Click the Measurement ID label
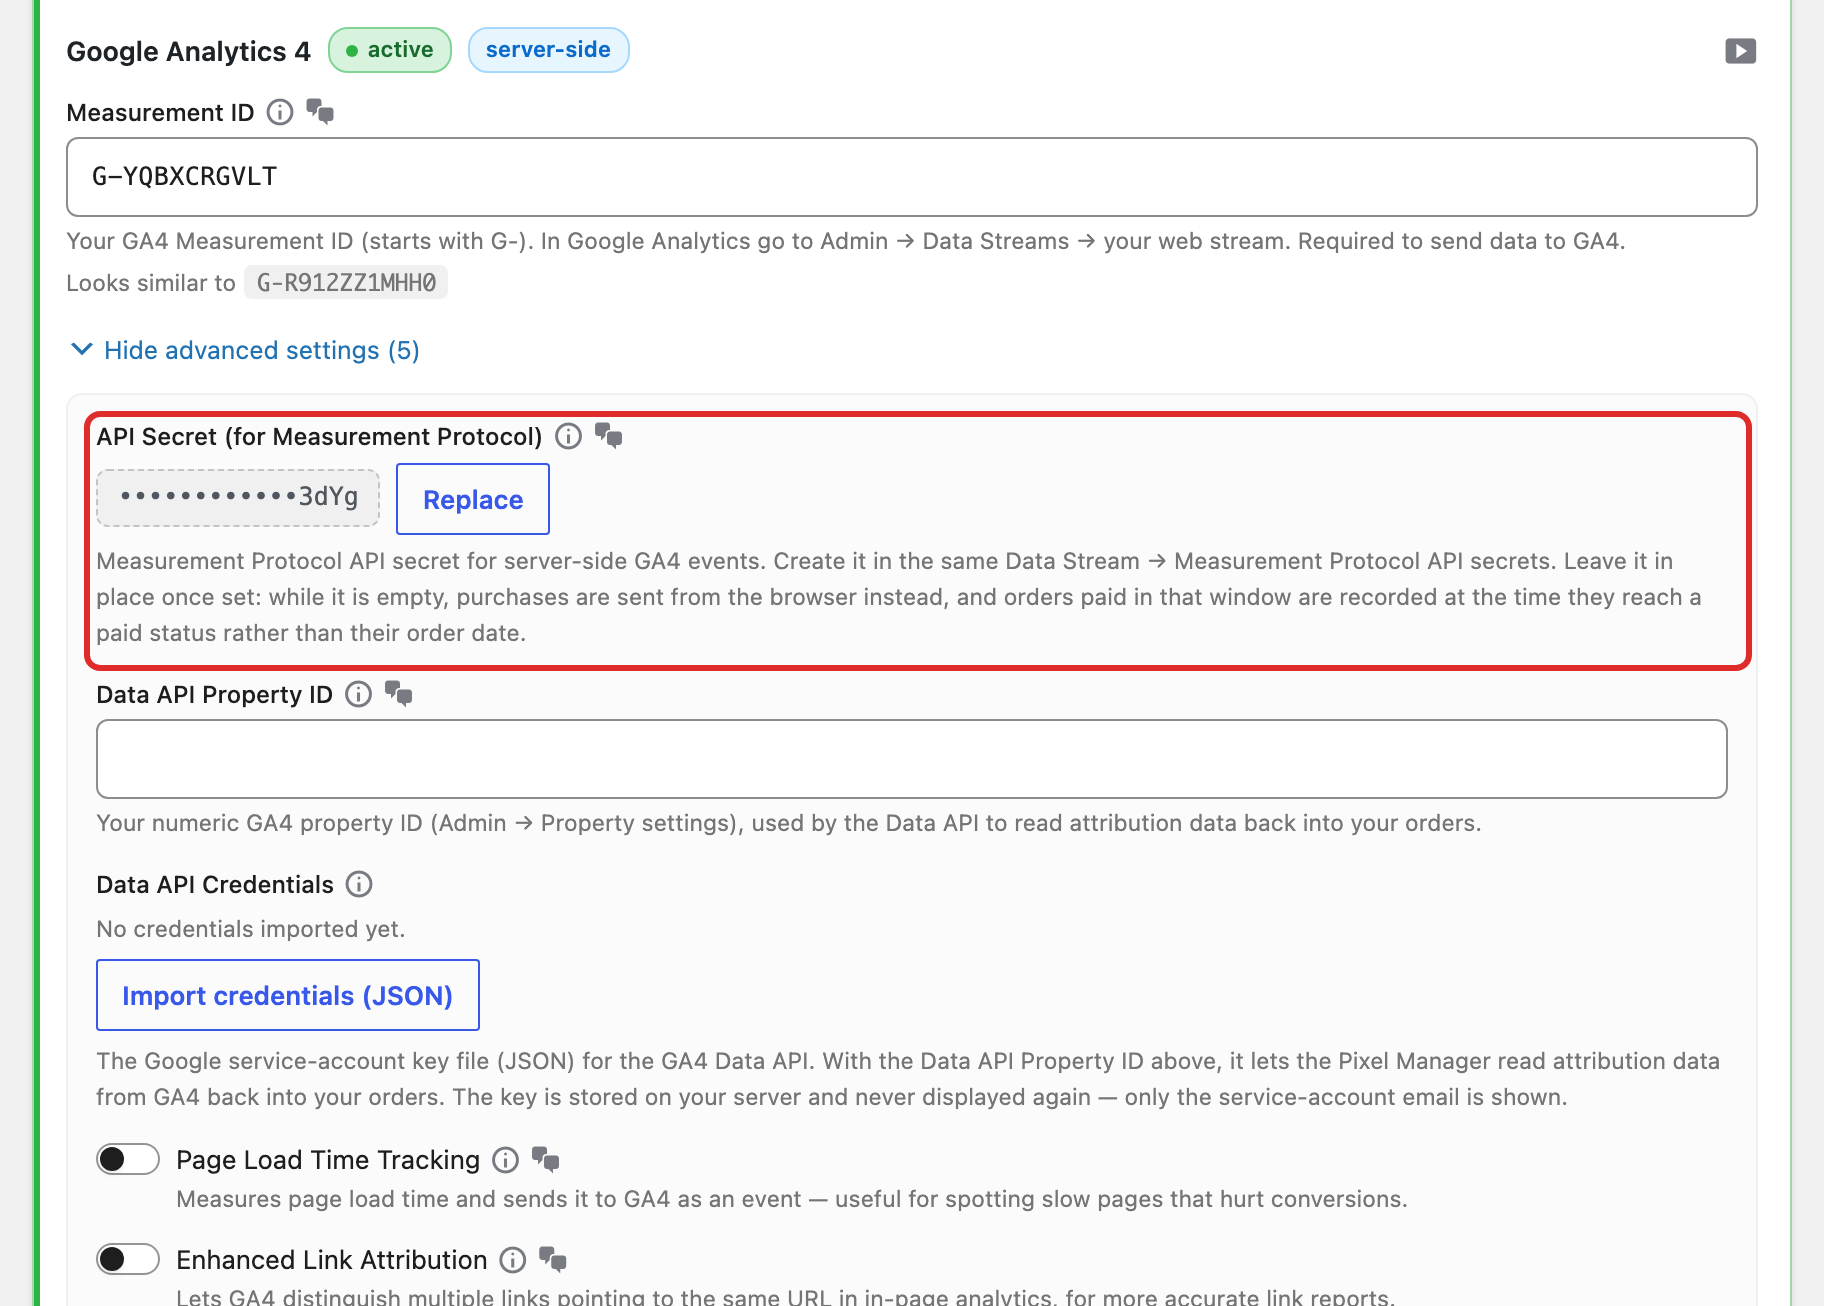 coord(160,113)
